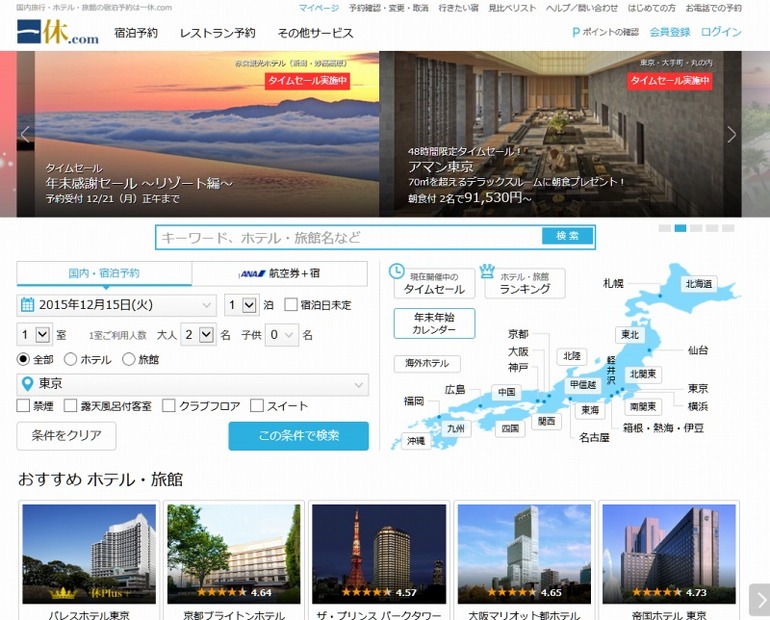Select last carousel indicator dot
The height and width of the screenshot is (620, 770).
(x=728, y=228)
